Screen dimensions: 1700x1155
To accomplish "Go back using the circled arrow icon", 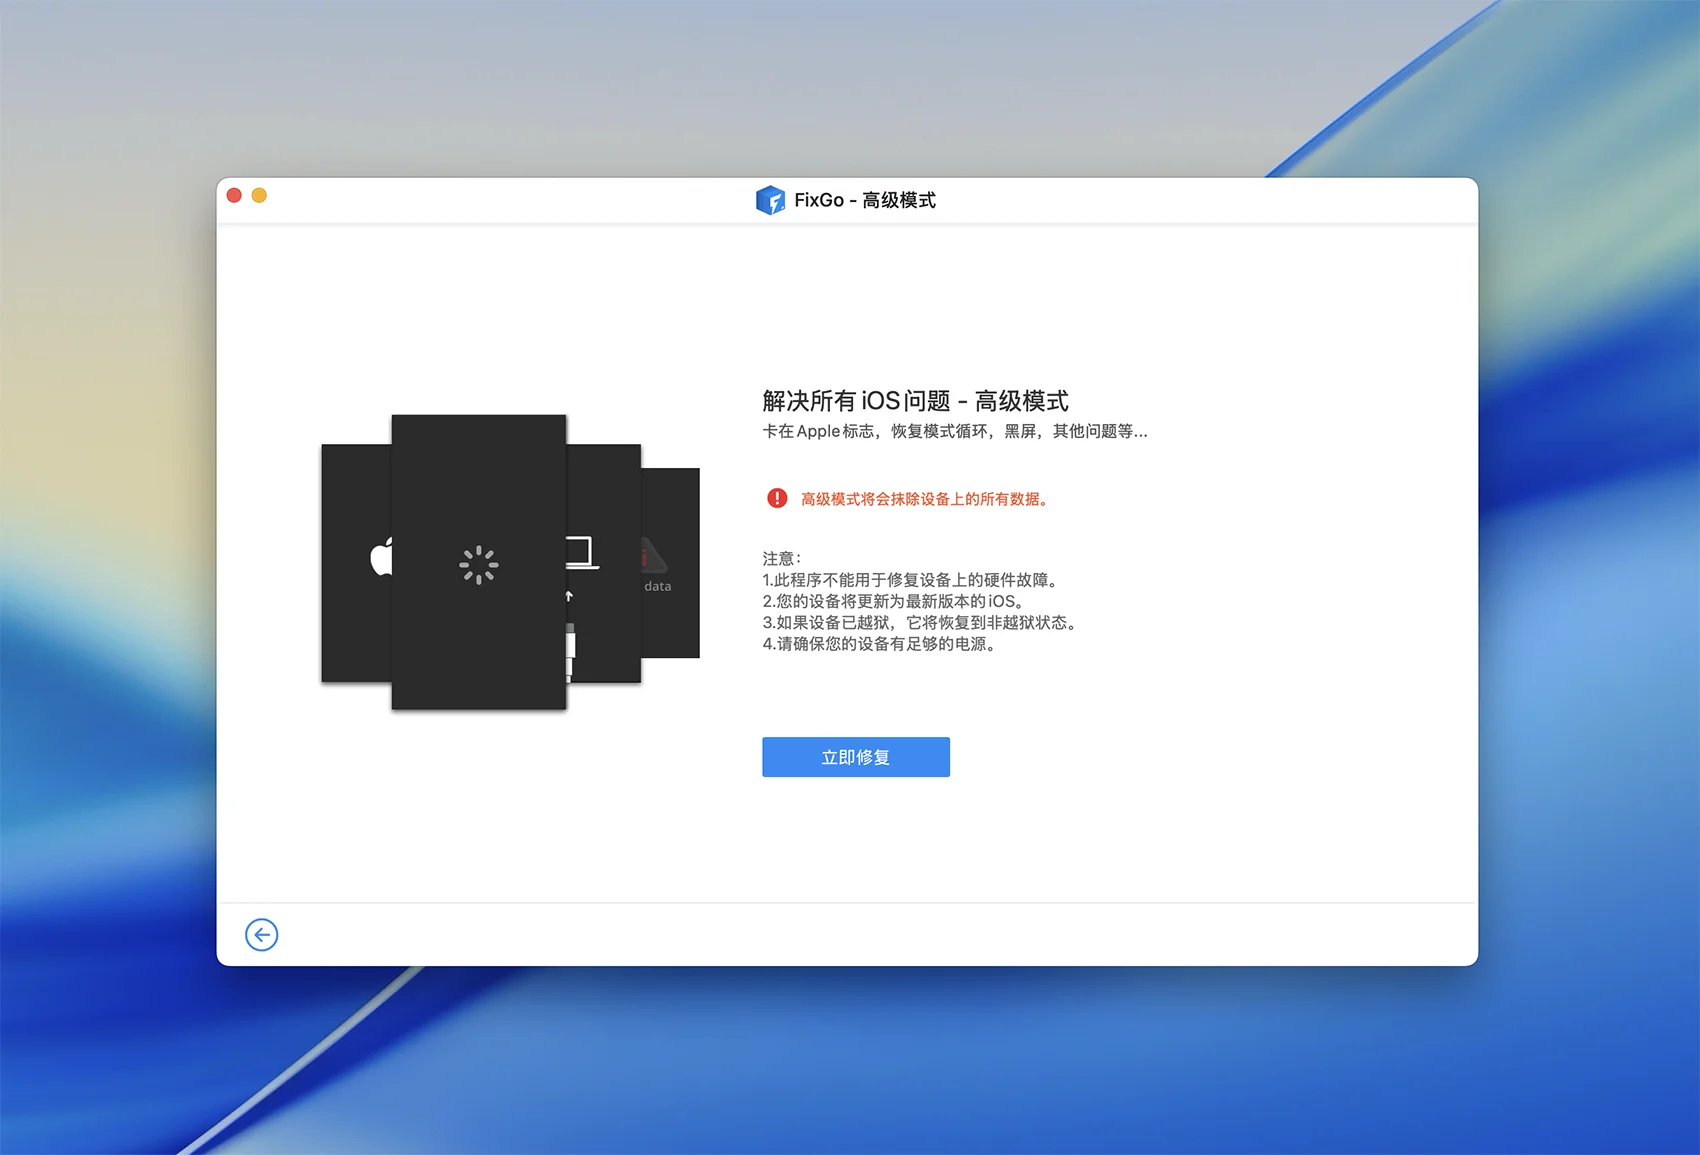I will click(x=262, y=935).
